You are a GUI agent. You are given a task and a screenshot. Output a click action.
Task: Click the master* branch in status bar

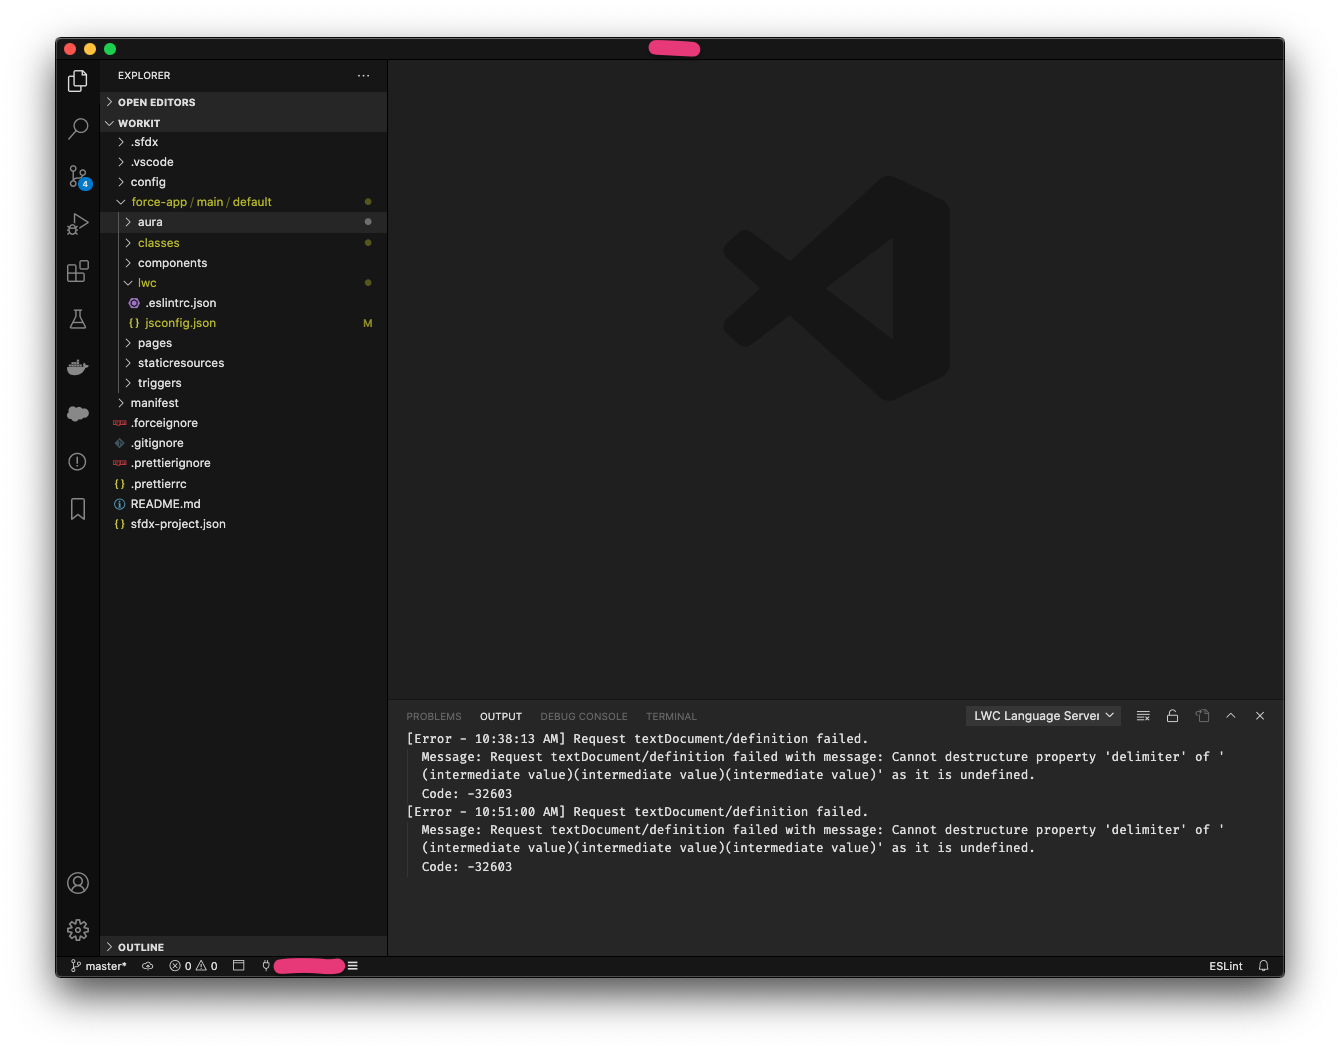click(x=98, y=965)
